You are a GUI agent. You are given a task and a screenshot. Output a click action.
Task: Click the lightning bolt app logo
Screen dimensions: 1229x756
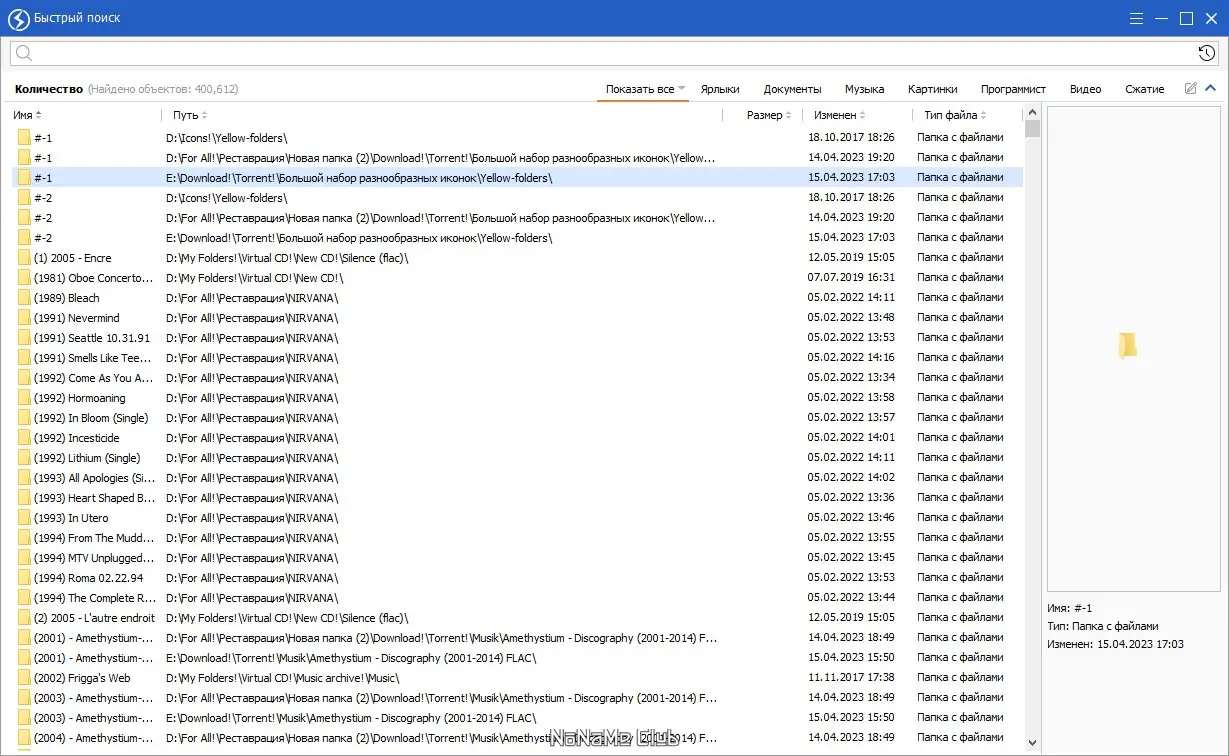pos(18,18)
